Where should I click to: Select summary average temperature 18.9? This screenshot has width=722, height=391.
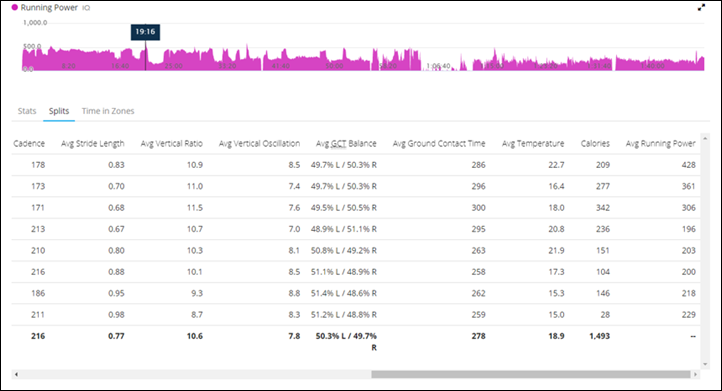(556, 336)
